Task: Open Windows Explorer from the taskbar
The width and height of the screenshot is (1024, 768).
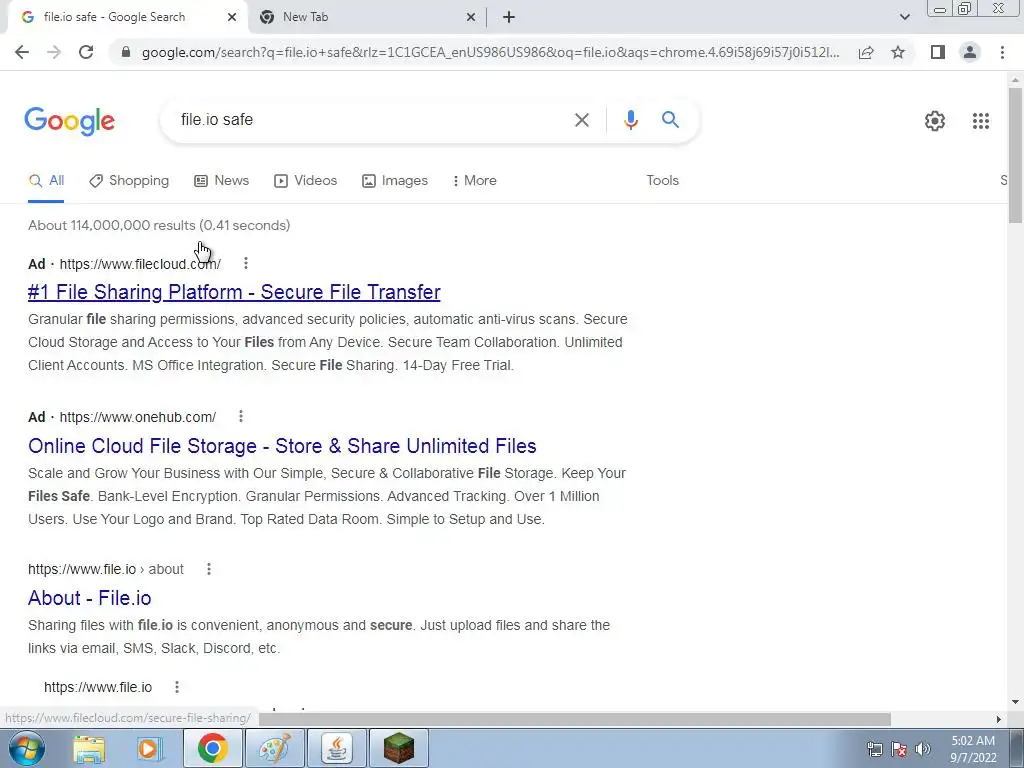Action: 89,749
